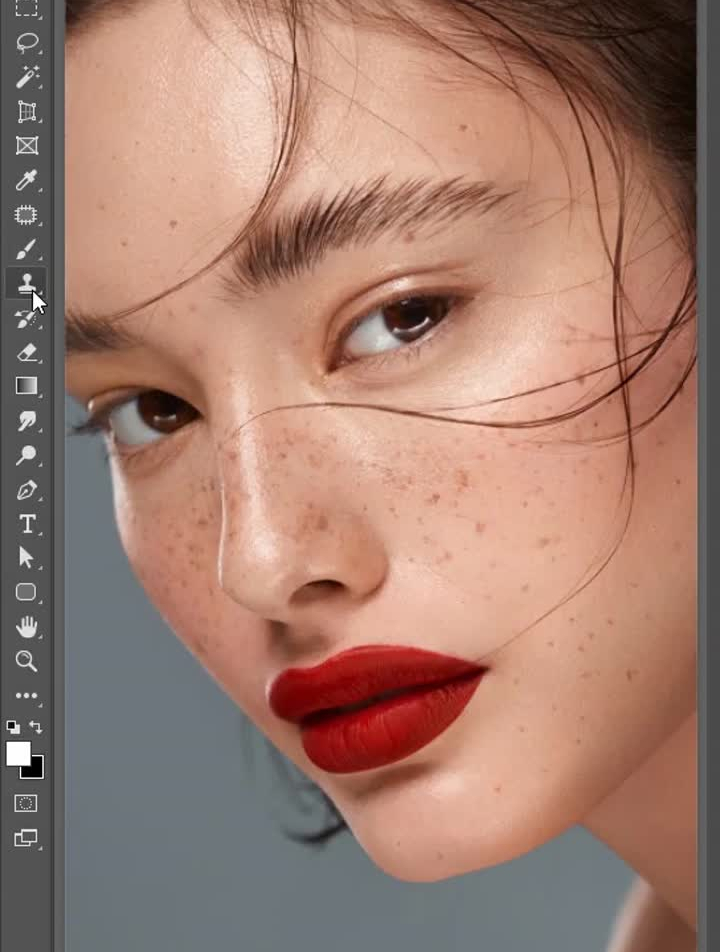Open the Edit Toolbar three-dots menu
Screen dimensions: 720x952
tap(27, 695)
